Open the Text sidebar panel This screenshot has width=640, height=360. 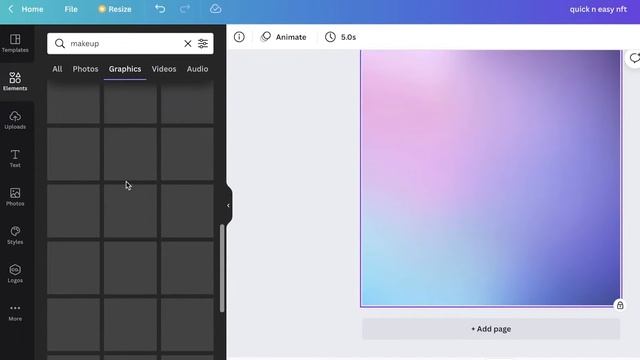click(15, 158)
